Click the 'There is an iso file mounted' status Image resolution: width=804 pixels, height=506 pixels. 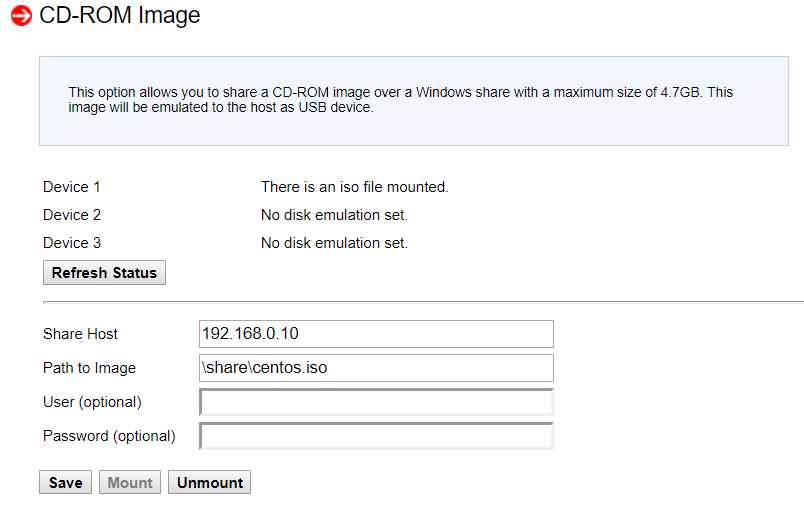coord(354,187)
